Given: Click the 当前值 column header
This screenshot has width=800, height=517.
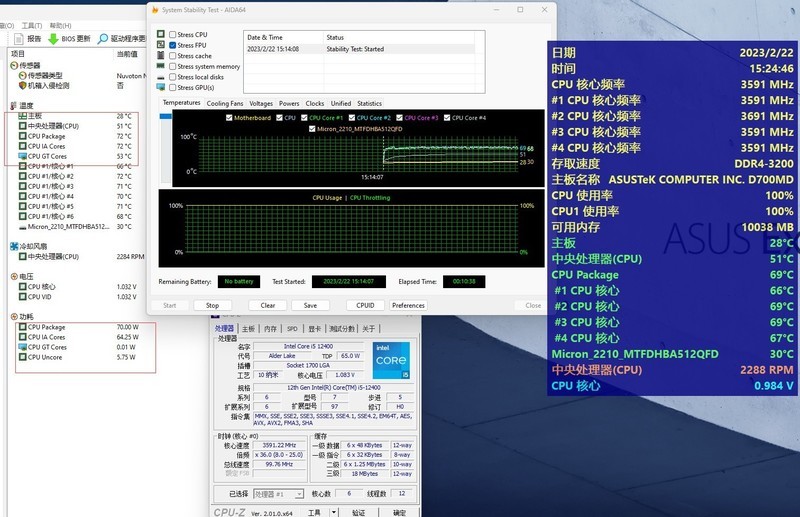Looking at the screenshot, I should point(127,54).
